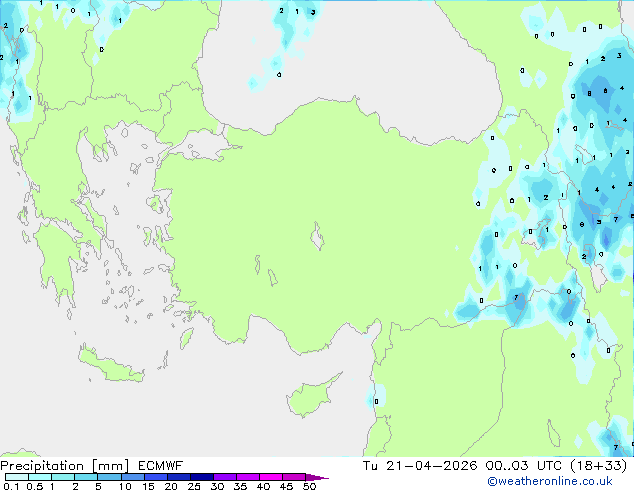The height and width of the screenshot is (490, 634).
Task: Click the 'Tu 21-04-2026' date text
Action: tap(420, 466)
